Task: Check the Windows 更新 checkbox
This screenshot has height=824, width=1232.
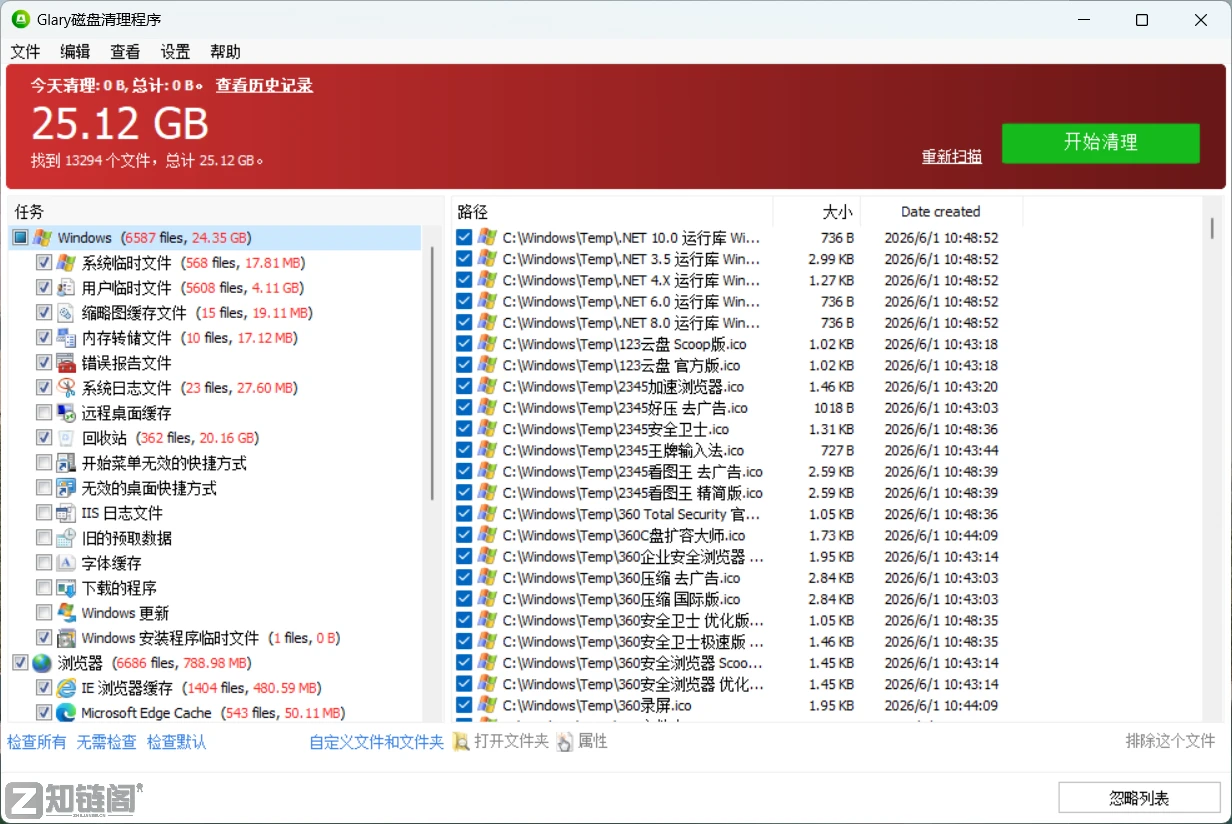Action: pos(44,613)
